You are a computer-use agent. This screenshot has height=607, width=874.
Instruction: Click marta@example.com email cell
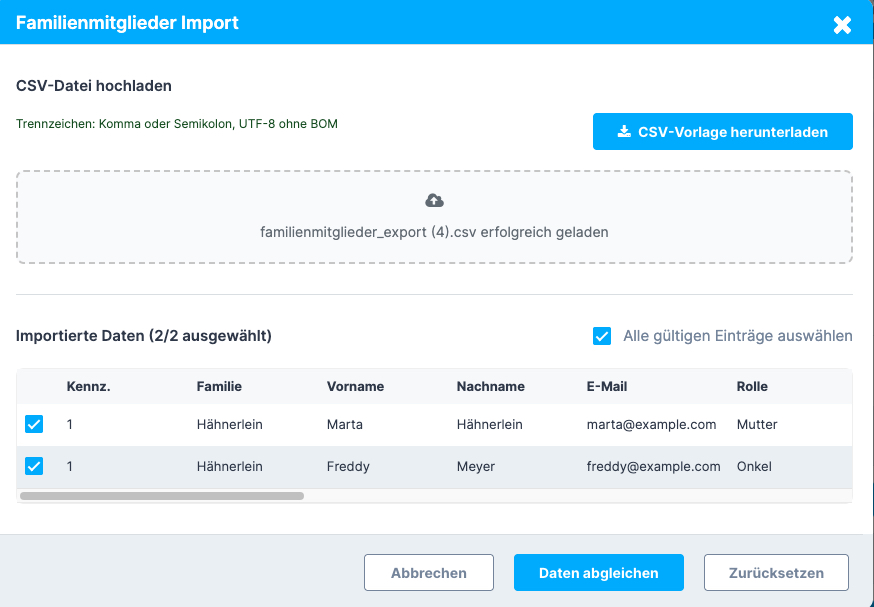tap(651, 424)
